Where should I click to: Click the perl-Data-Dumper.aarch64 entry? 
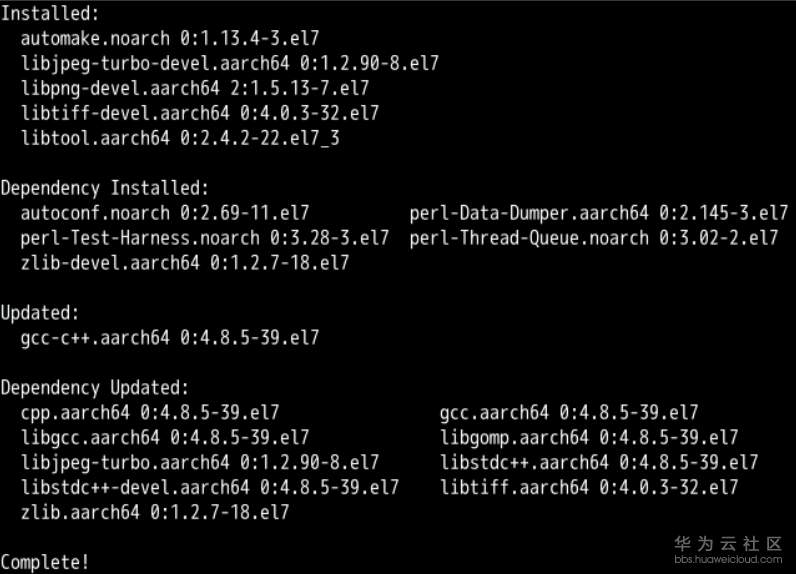click(x=598, y=213)
